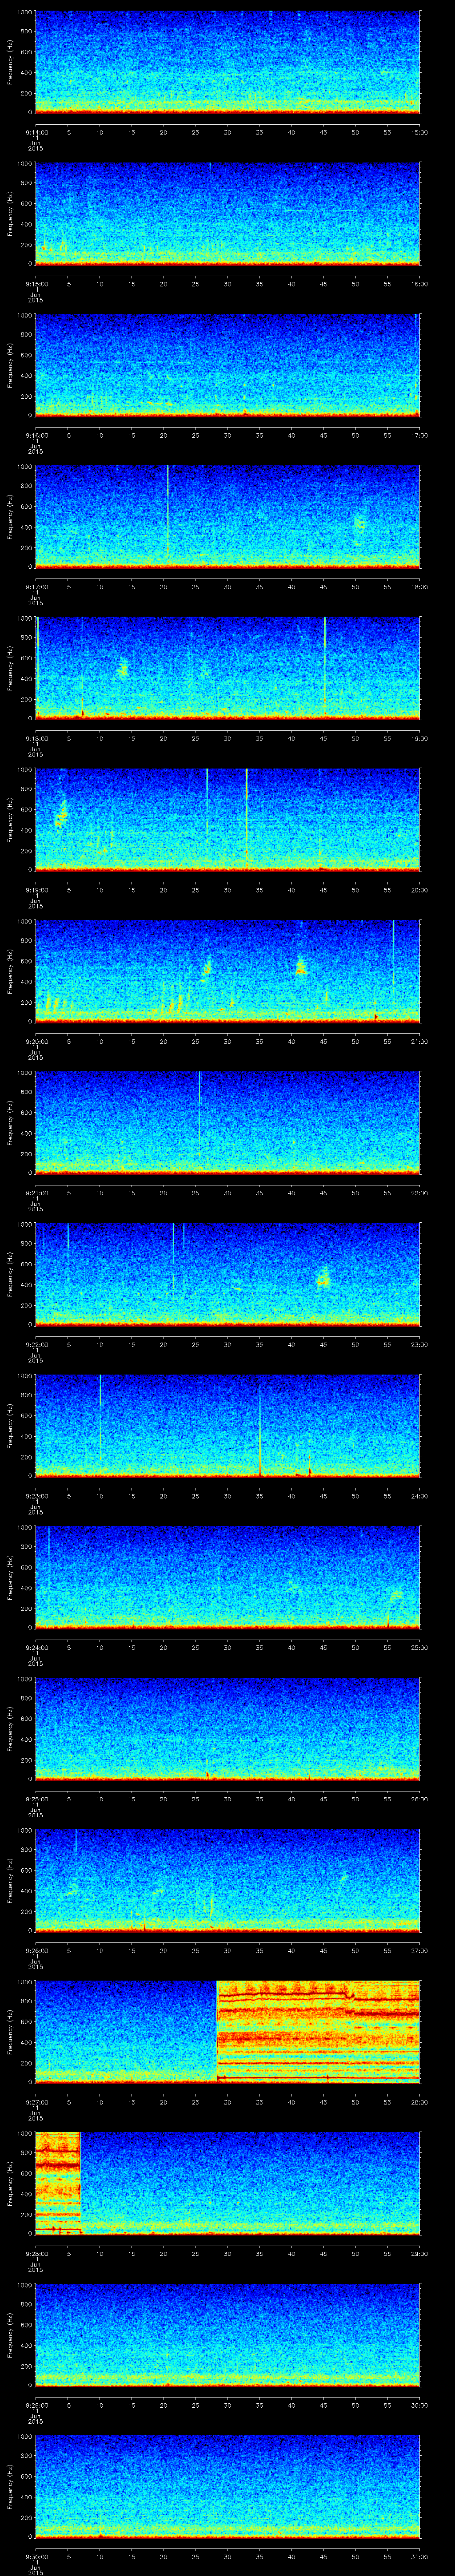The width and height of the screenshot is (455, 2576).
Task: Select the spectrogram panel starting at 9:18:00
Action: tap(228, 668)
